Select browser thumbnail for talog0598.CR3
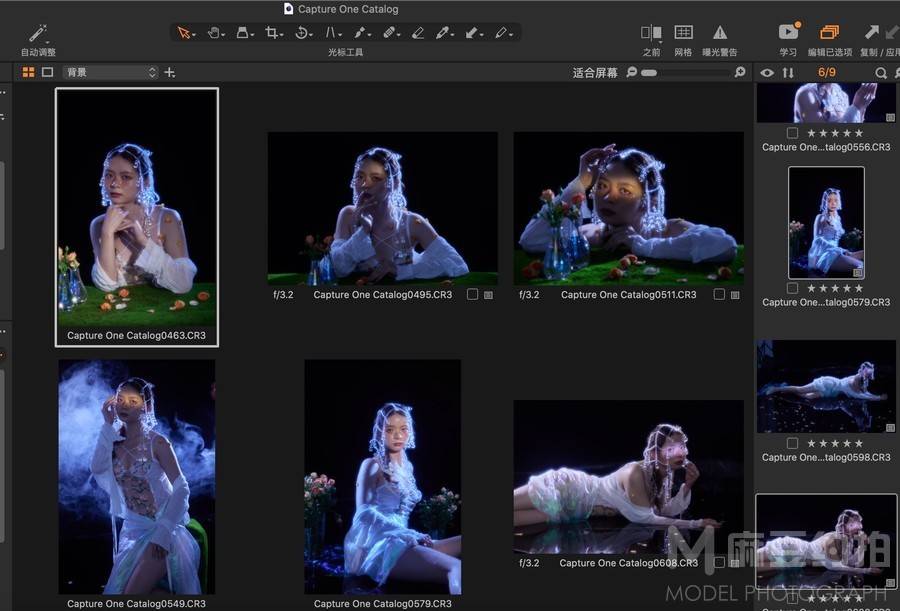The height and width of the screenshot is (611, 900). click(x=827, y=386)
